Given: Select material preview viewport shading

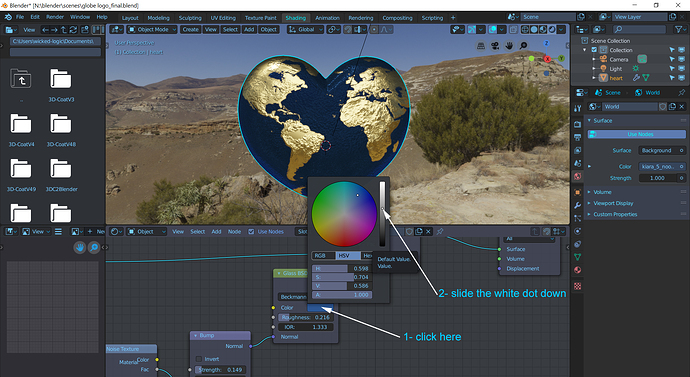Looking at the screenshot, I should [x=543, y=29].
